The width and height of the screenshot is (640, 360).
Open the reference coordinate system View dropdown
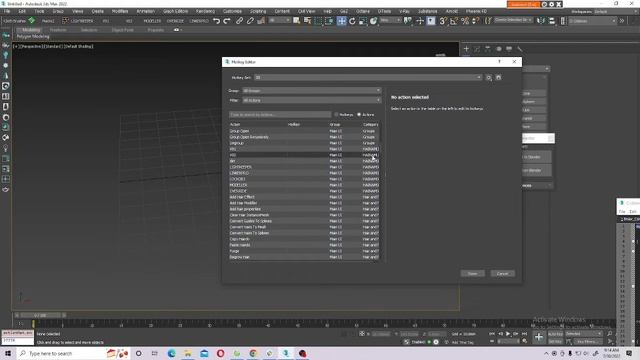click(391, 20)
